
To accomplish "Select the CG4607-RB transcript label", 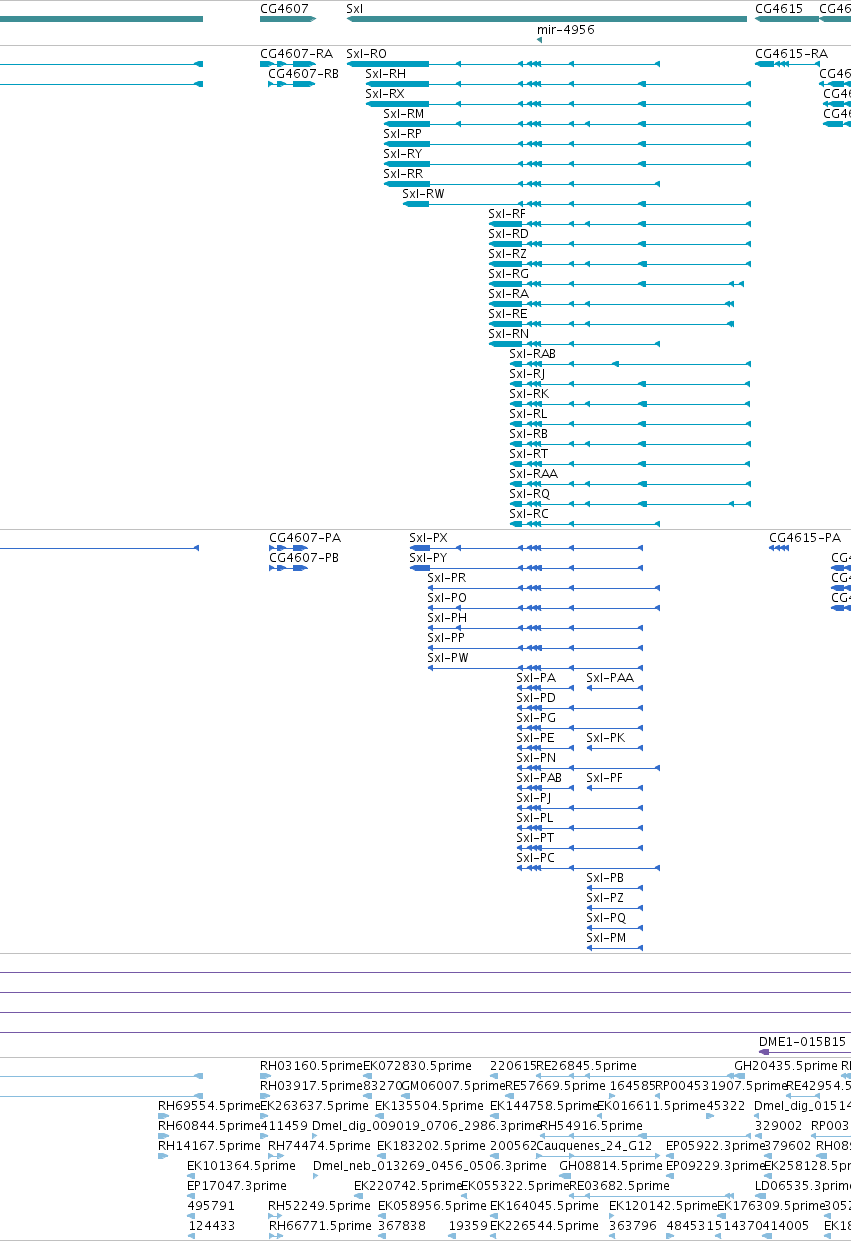I will [x=303, y=74].
